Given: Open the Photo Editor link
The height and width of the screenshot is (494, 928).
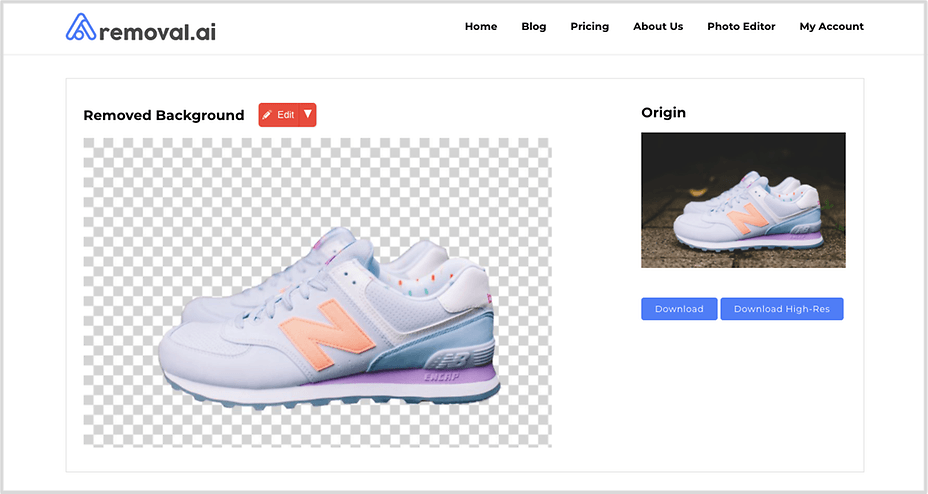Looking at the screenshot, I should [x=741, y=27].
